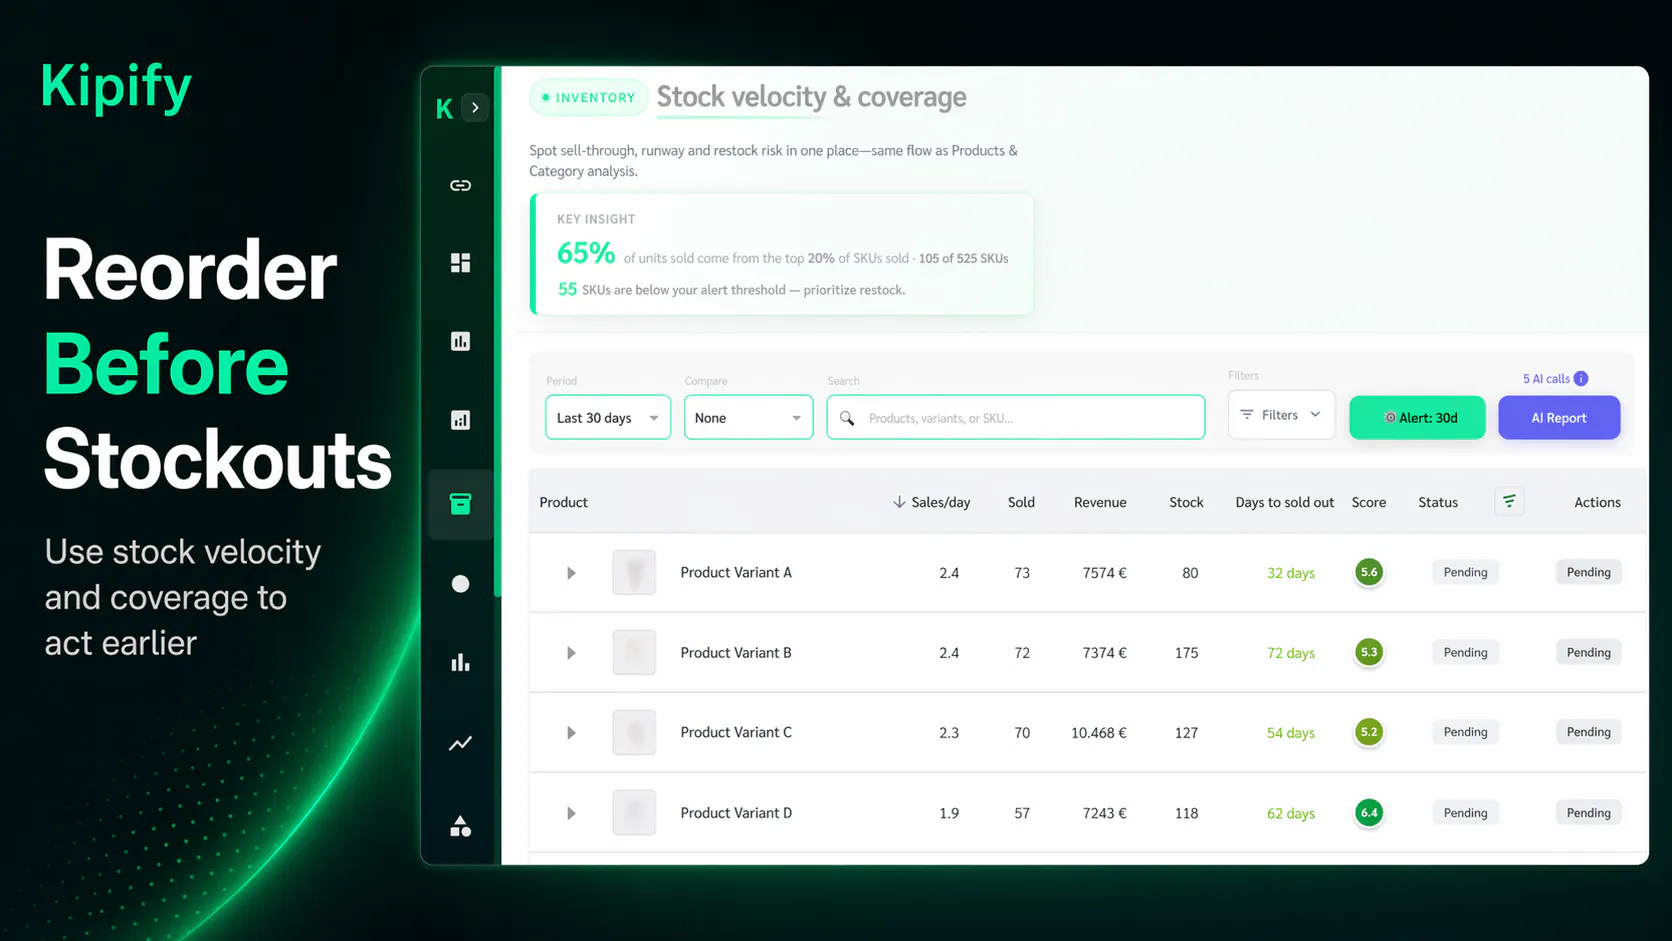Click the 72 days value for Variant B
1672x941 pixels.
[1290, 653]
